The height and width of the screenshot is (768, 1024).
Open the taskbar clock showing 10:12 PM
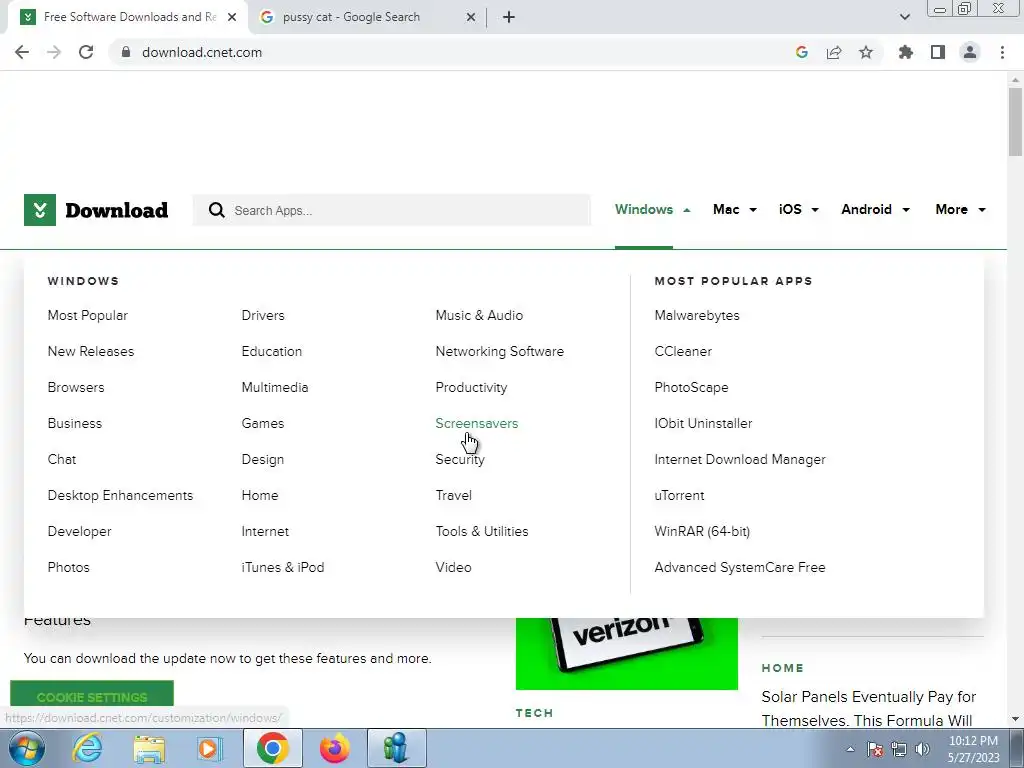pos(973,749)
